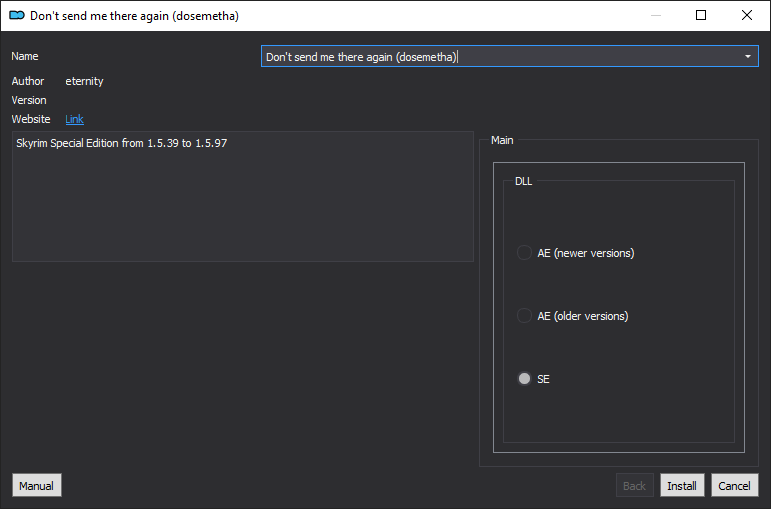Select the SE radio button

pos(524,379)
